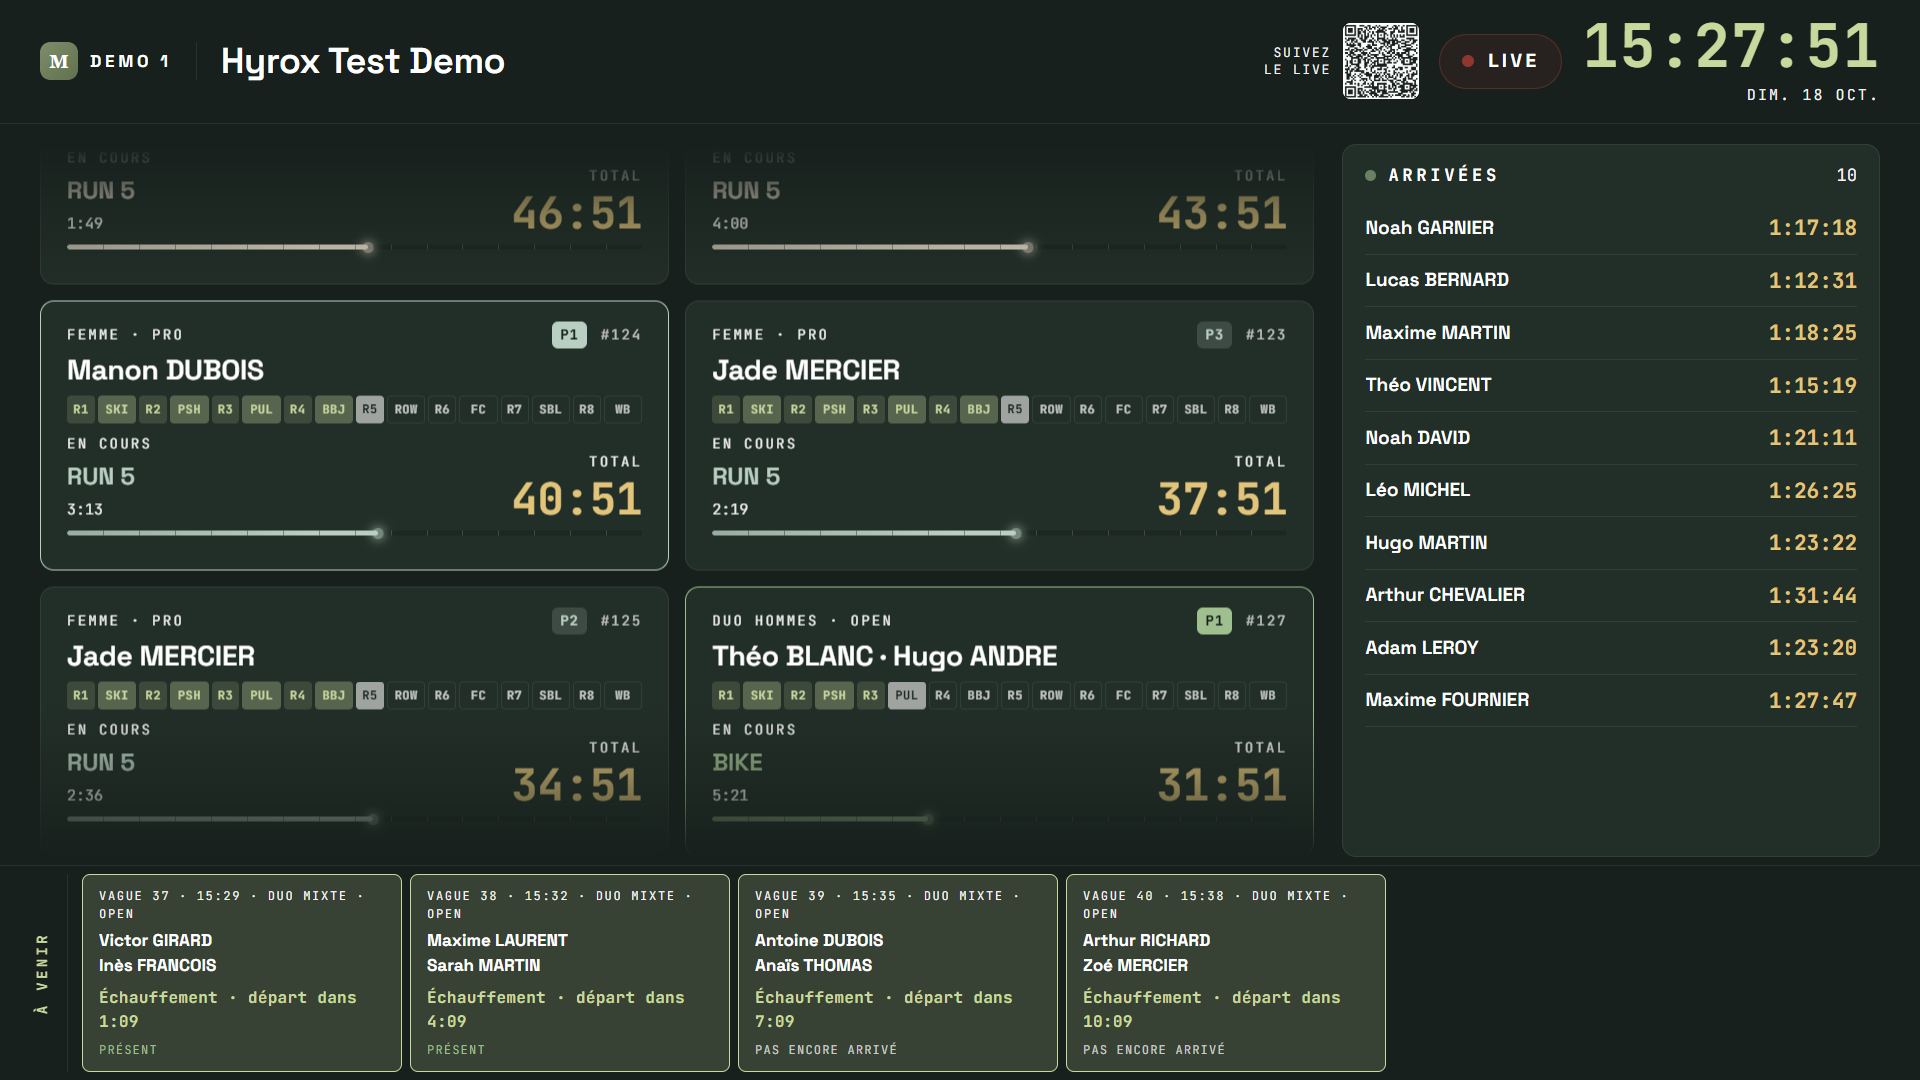Viewport: 1920px width, 1080px height.
Task: Select Maxime FOURNIER arrival row
Action: 1611,700
